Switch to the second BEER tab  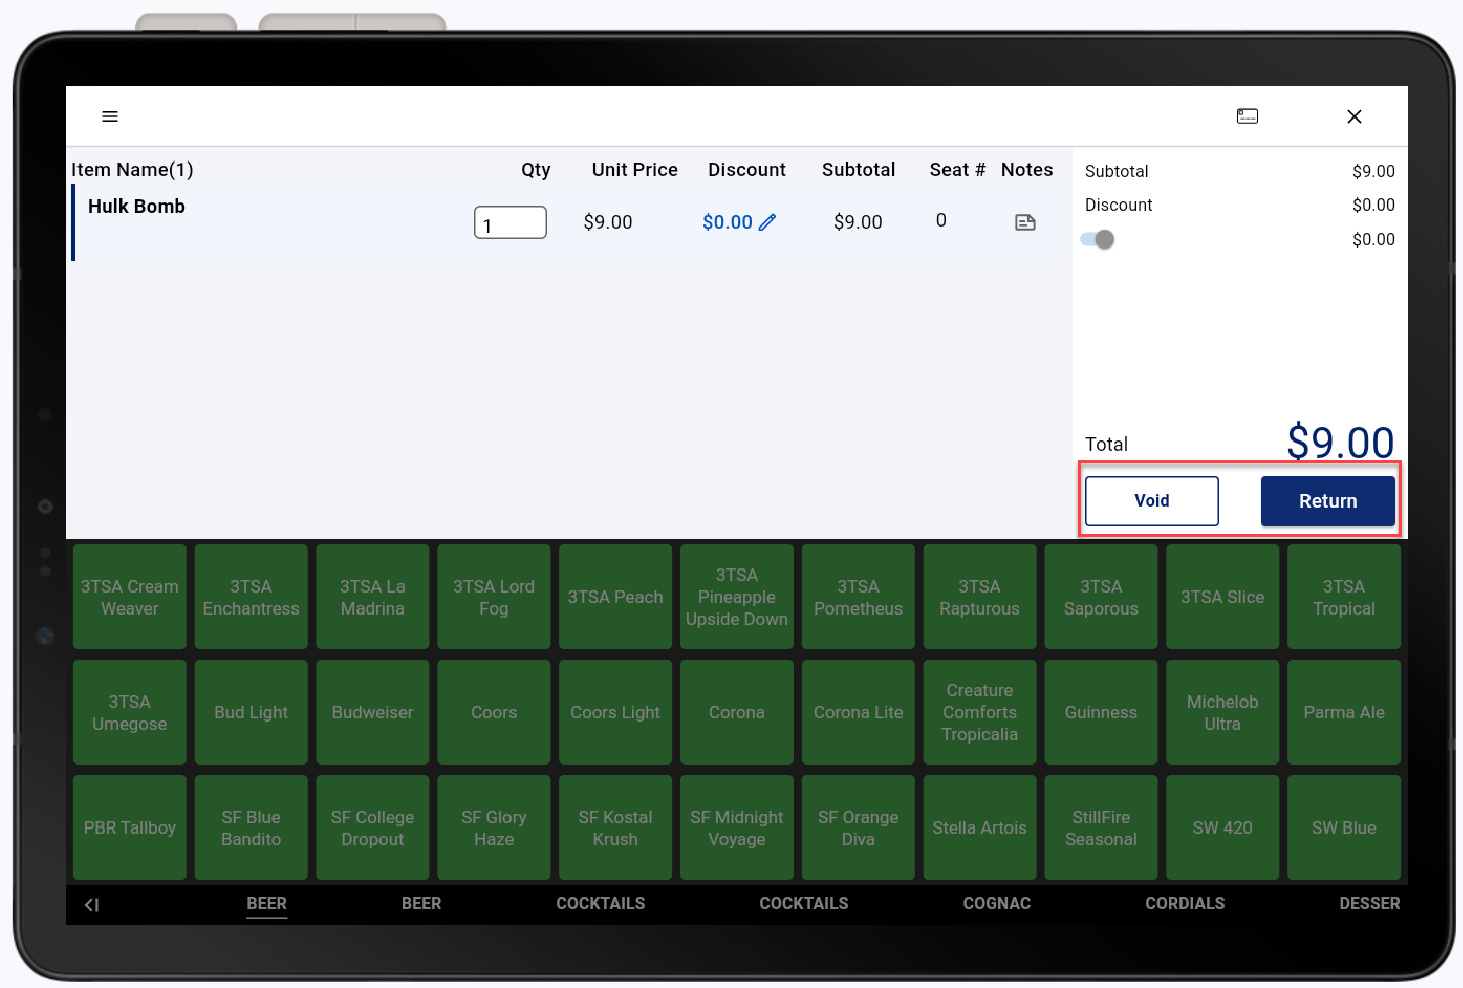click(421, 903)
